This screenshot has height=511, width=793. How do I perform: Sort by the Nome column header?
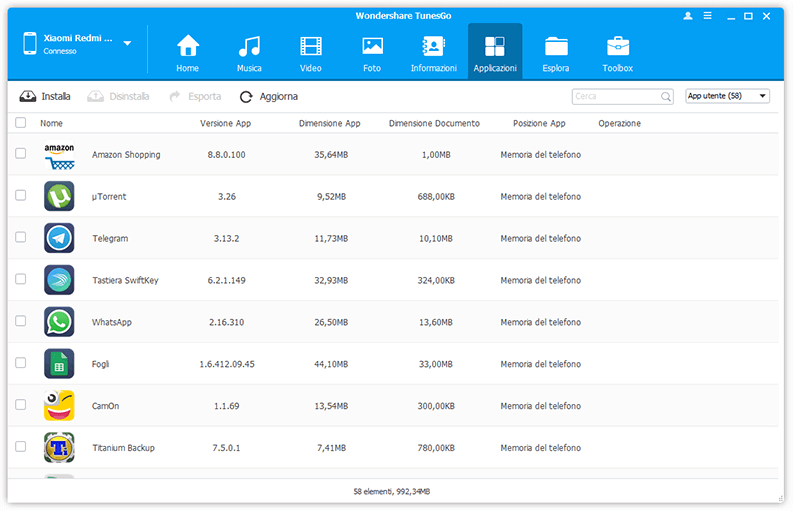(52, 123)
